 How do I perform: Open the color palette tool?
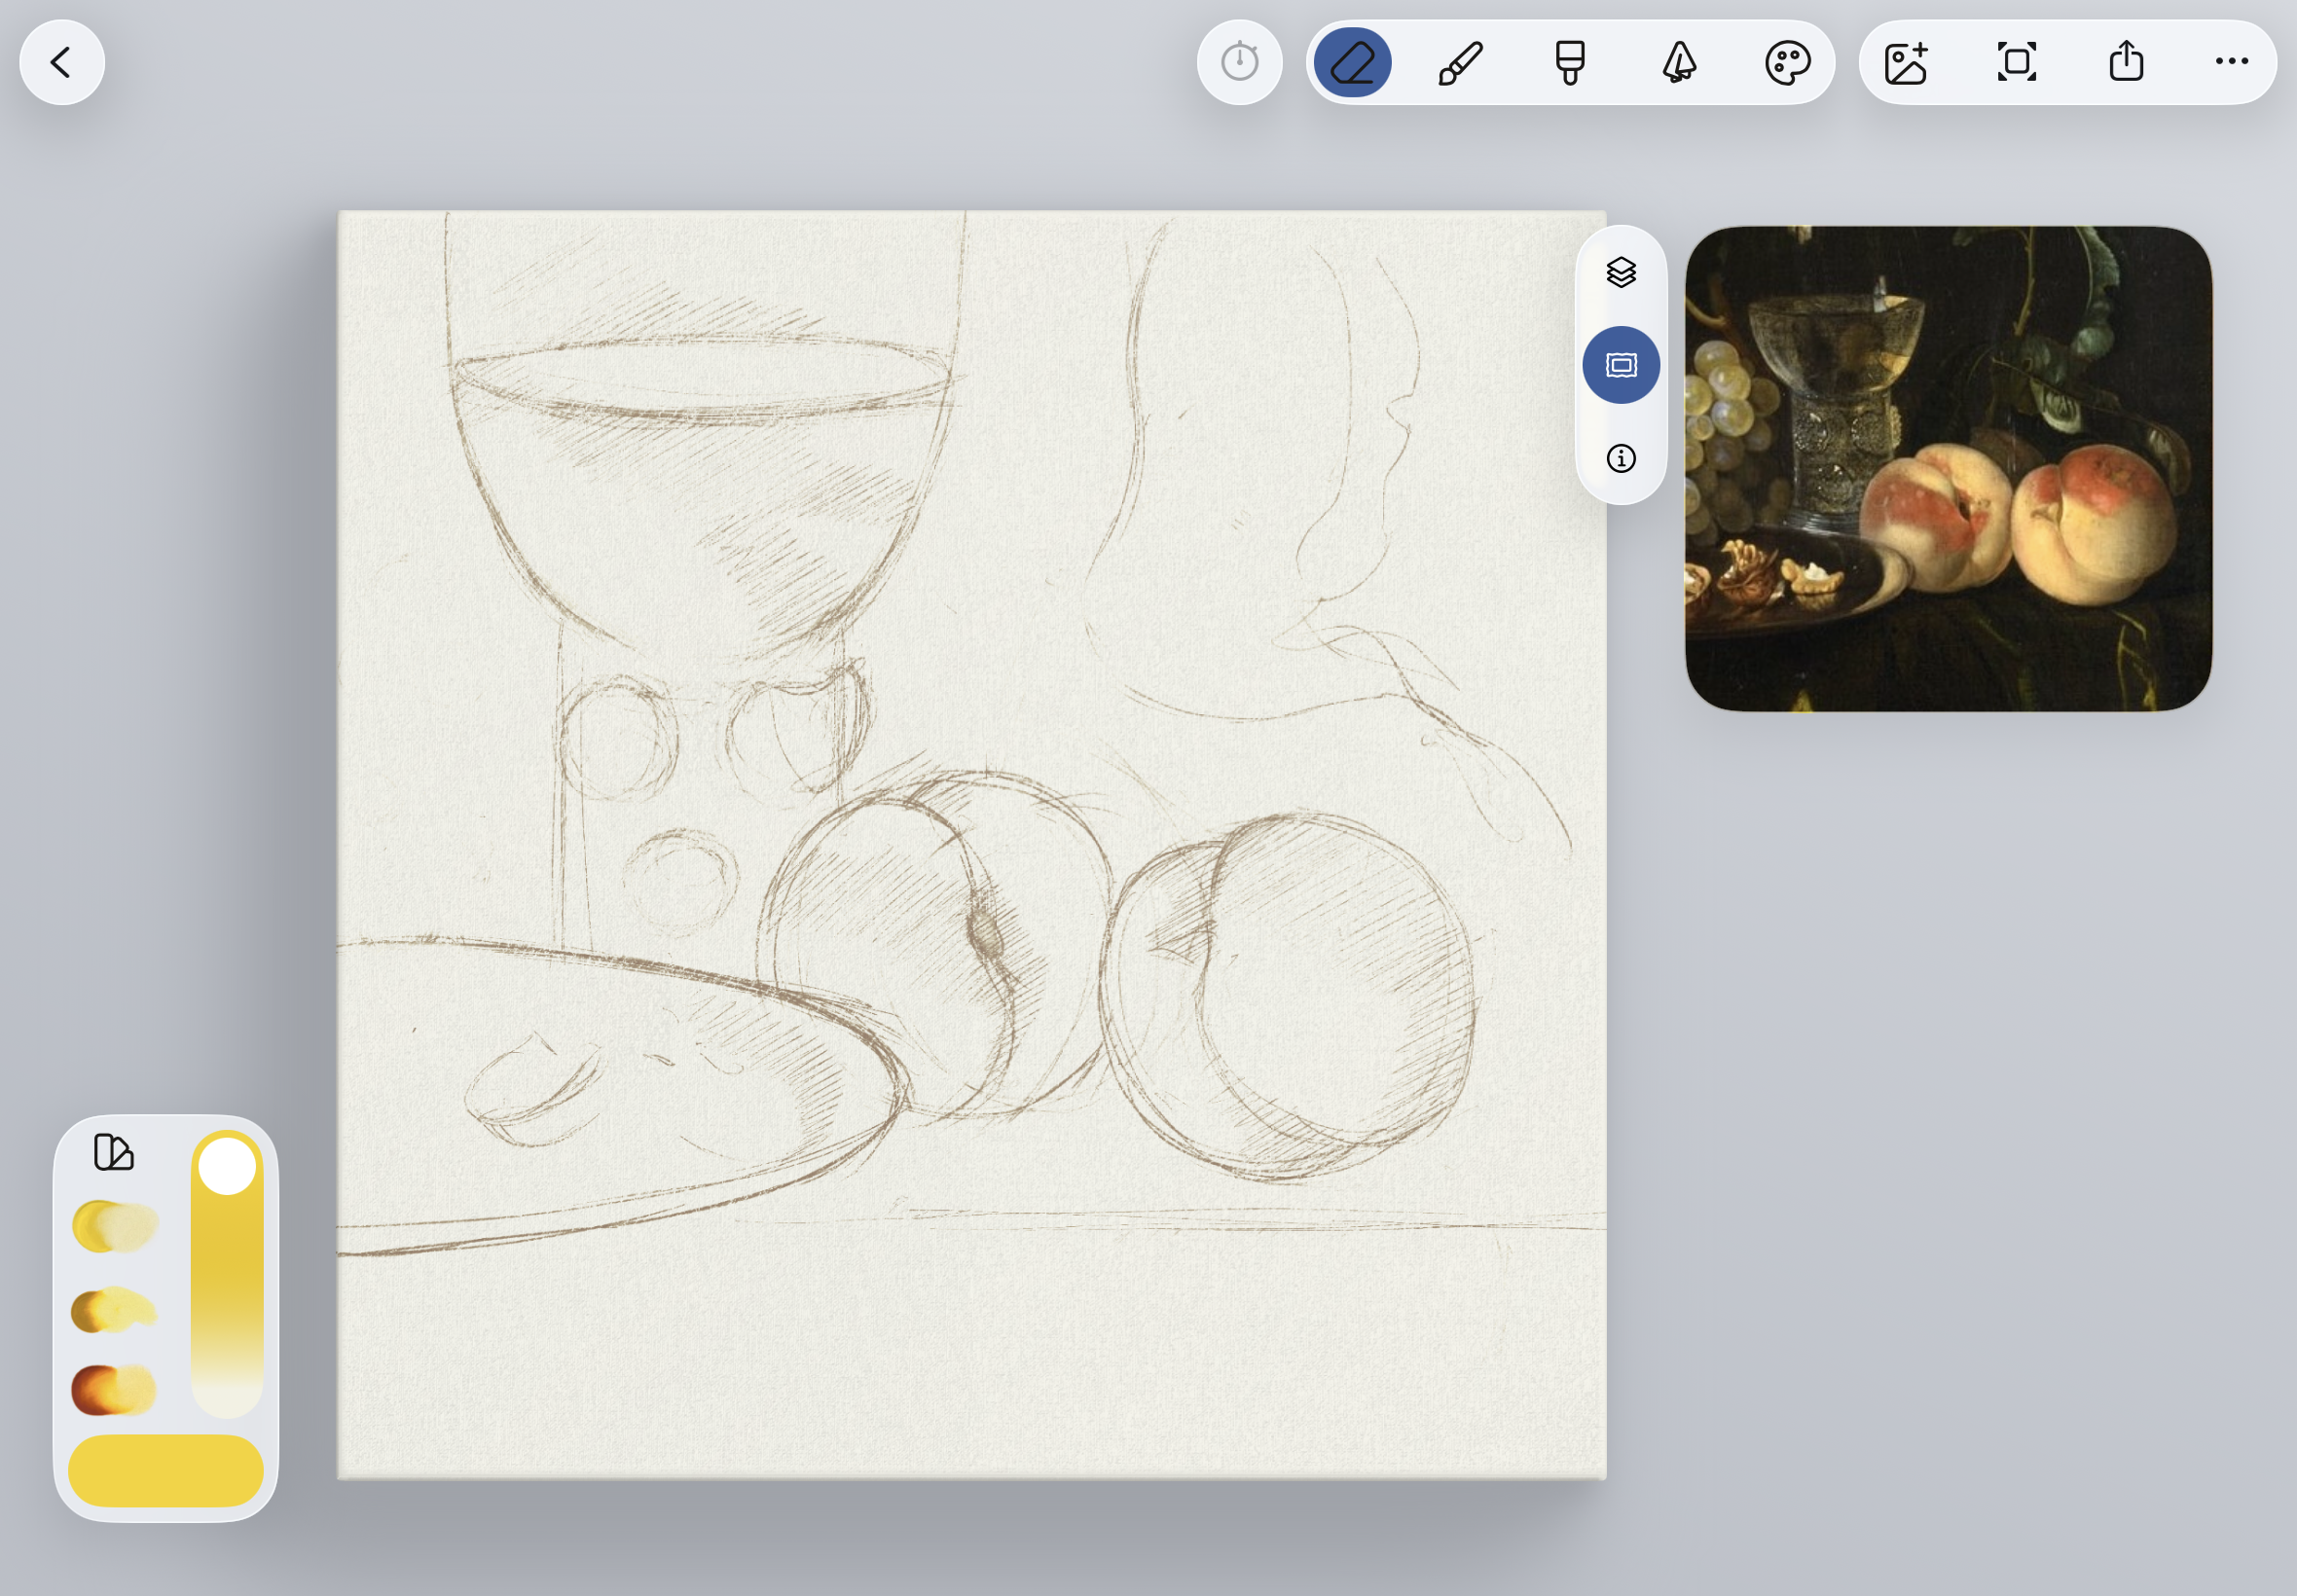coord(1787,62)
